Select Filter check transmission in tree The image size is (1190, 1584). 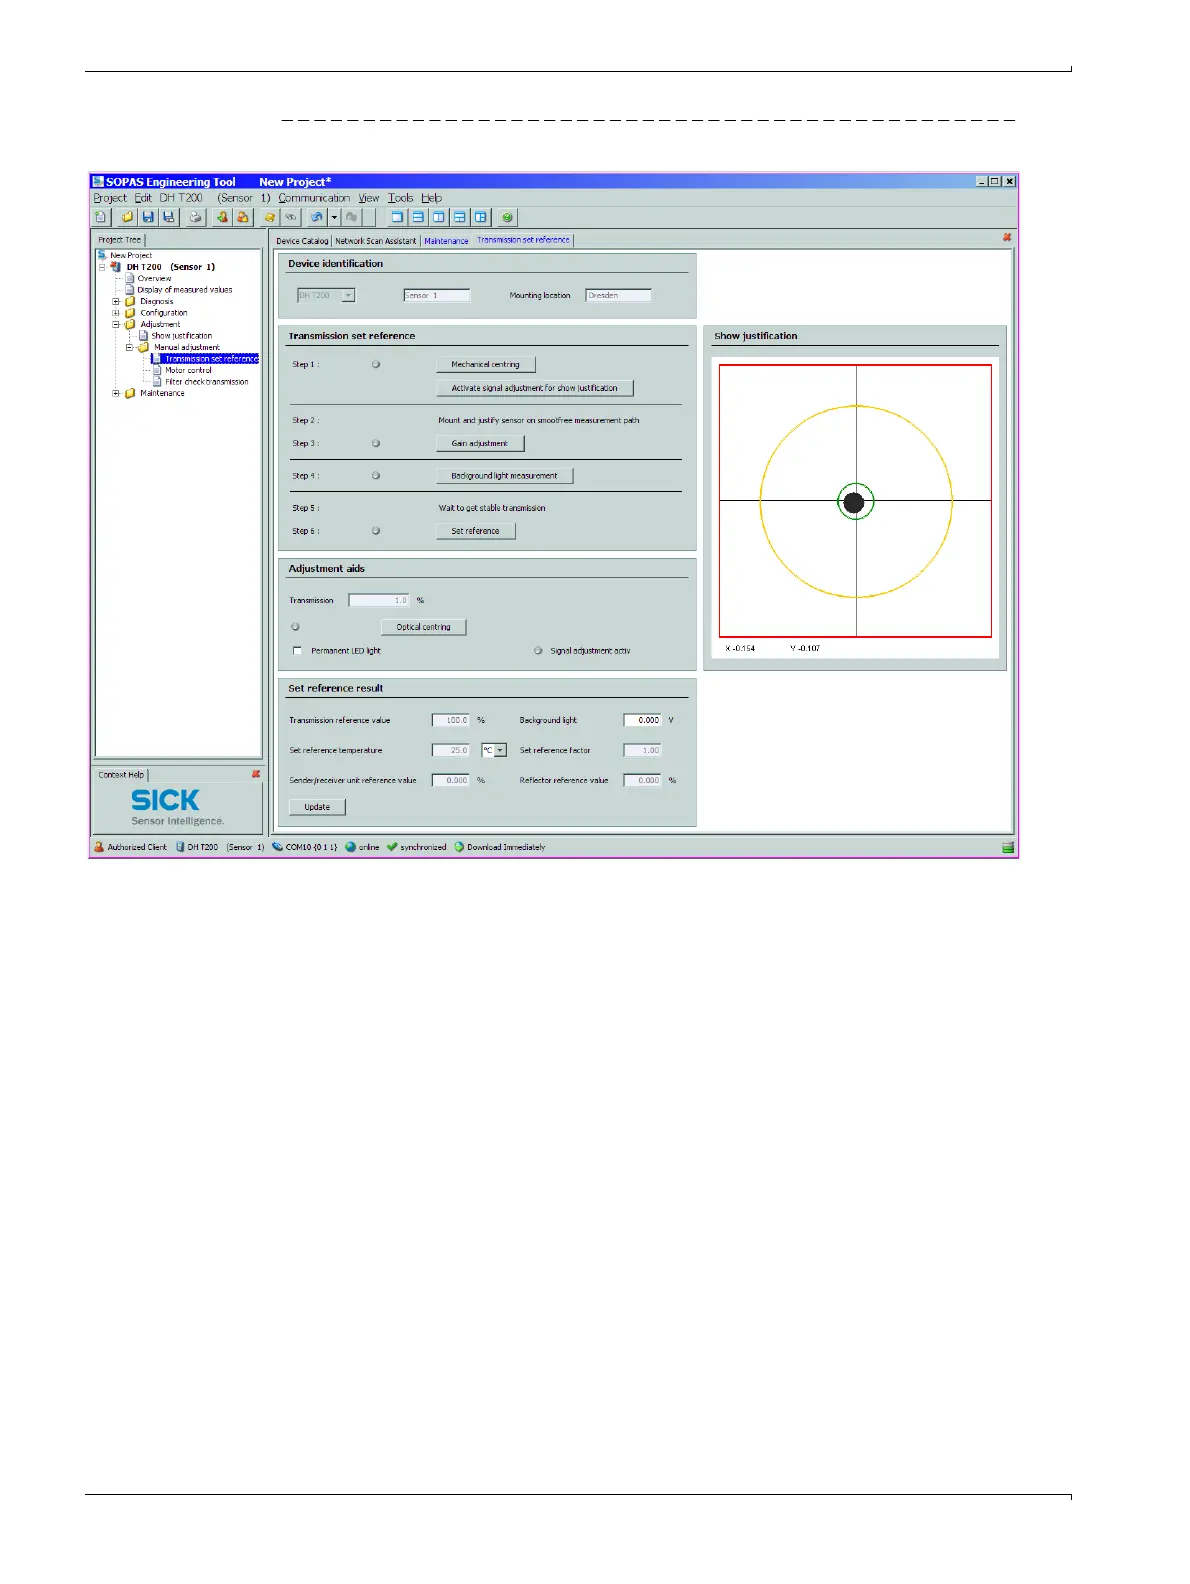pos(206,382)
